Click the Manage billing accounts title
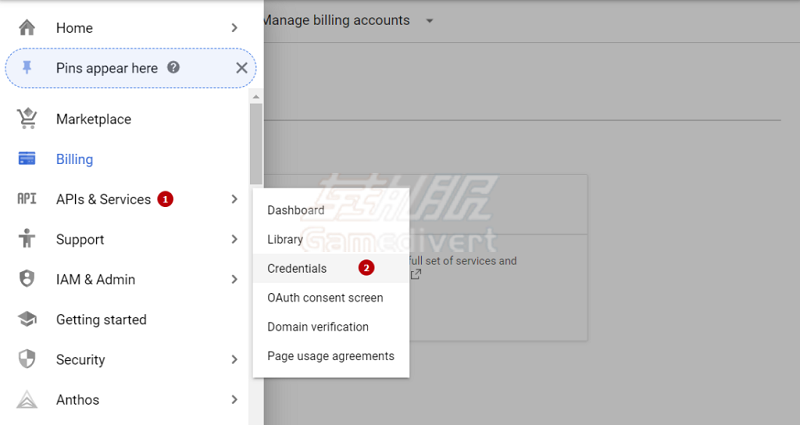The width and height of the screenshot is (800, 425). tap(337, 20)
